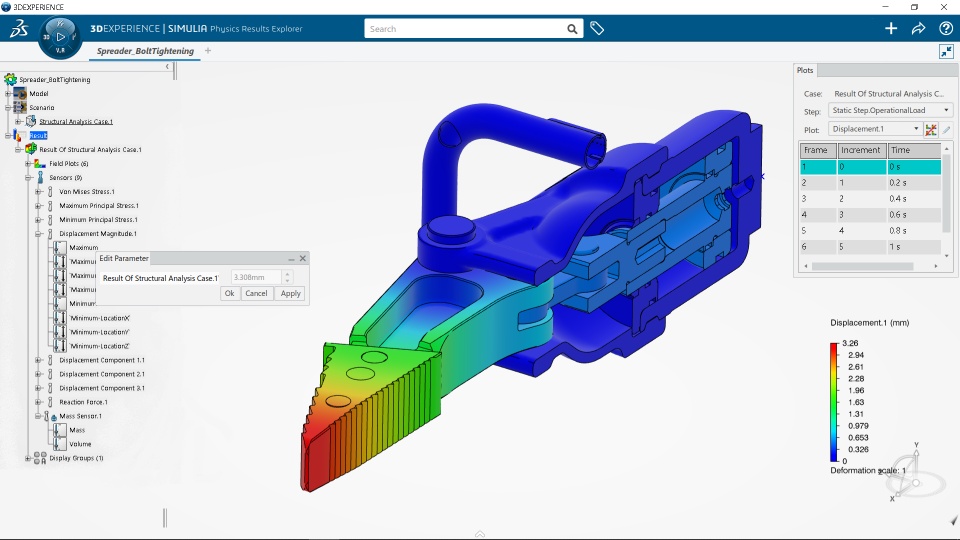960x540 pixels.
Task: Select frame row with time 0.4 s
Action: coord(870,198)
